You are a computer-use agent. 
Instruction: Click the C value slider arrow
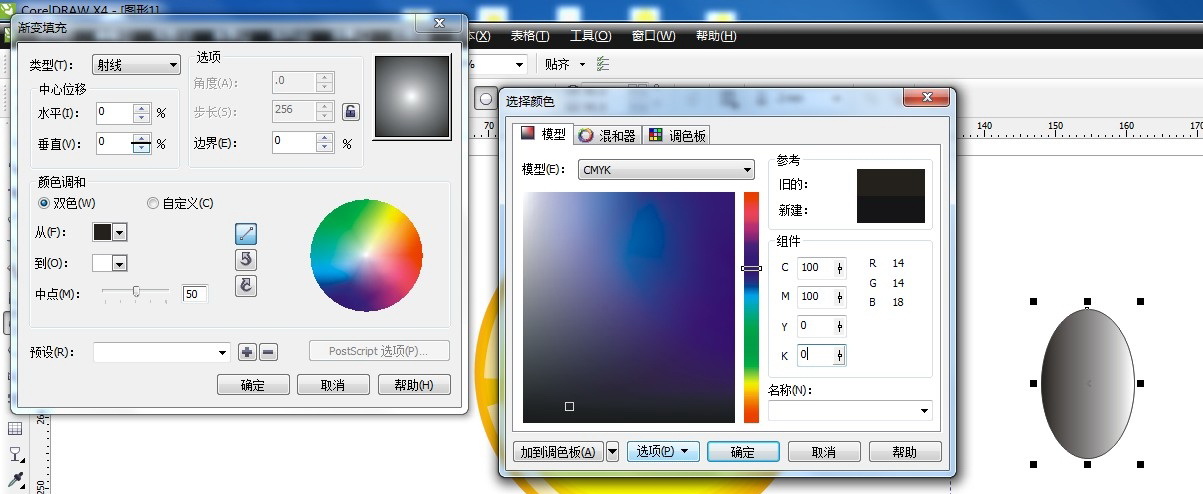coord(841,267)
